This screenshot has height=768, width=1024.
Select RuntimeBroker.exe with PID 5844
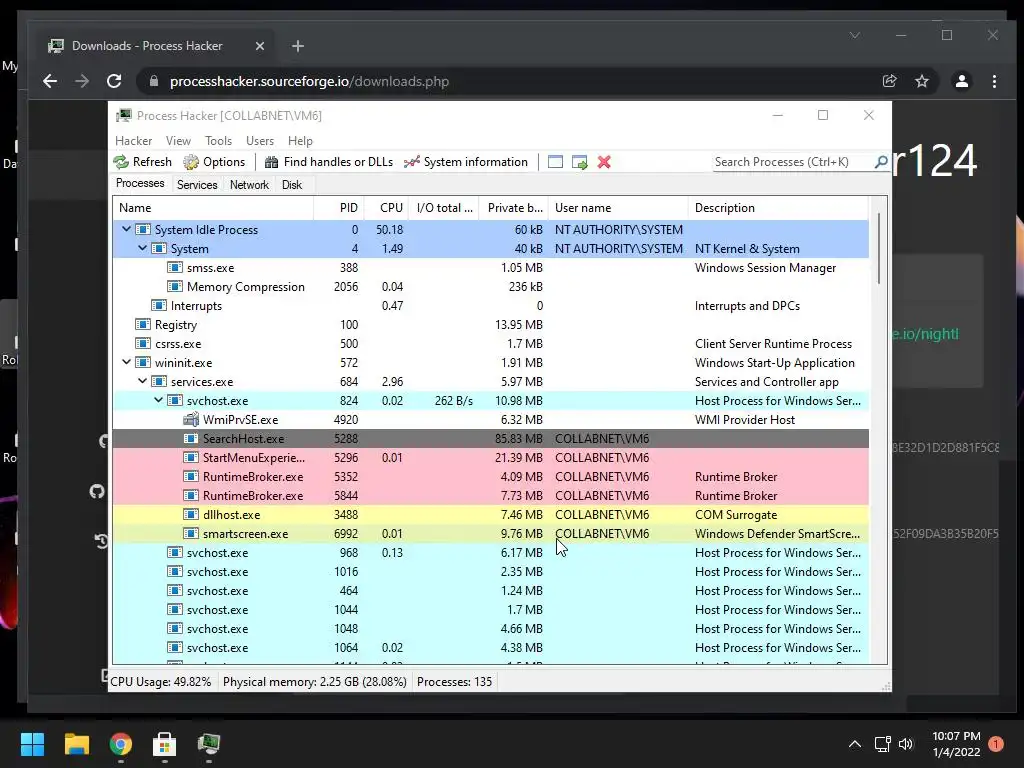[x=490, y=496]
